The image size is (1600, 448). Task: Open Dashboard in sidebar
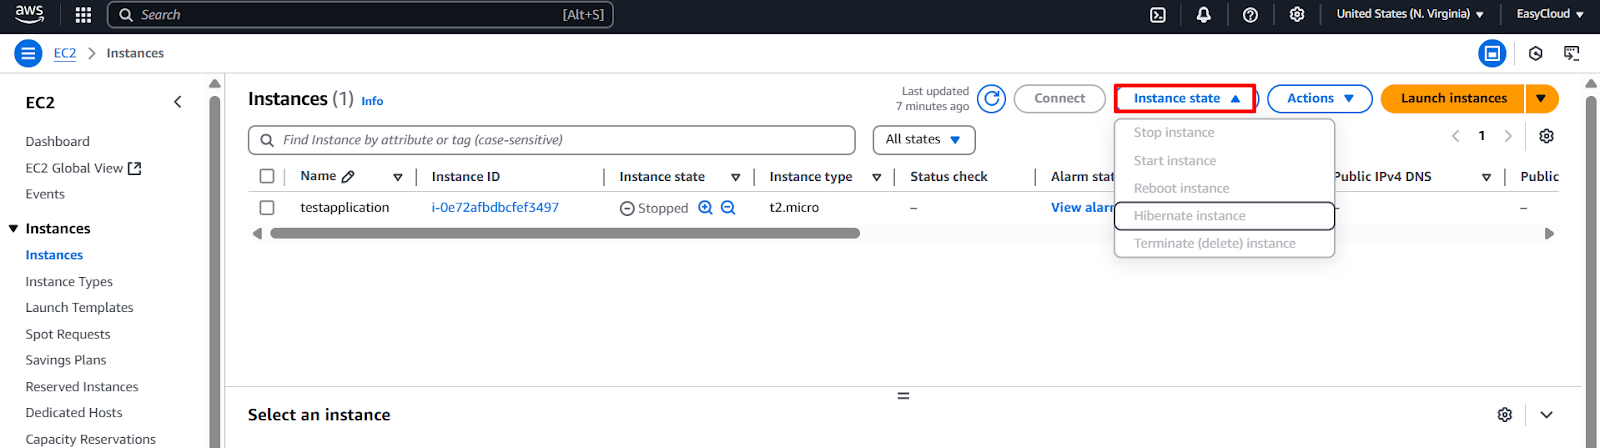[x=57, y=141]
